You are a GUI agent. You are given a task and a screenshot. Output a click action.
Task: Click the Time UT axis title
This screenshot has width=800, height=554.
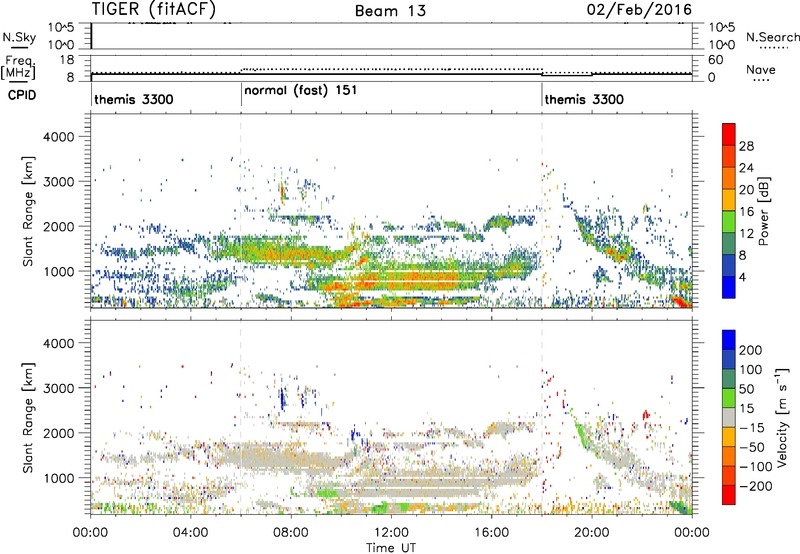coord(391,548)
